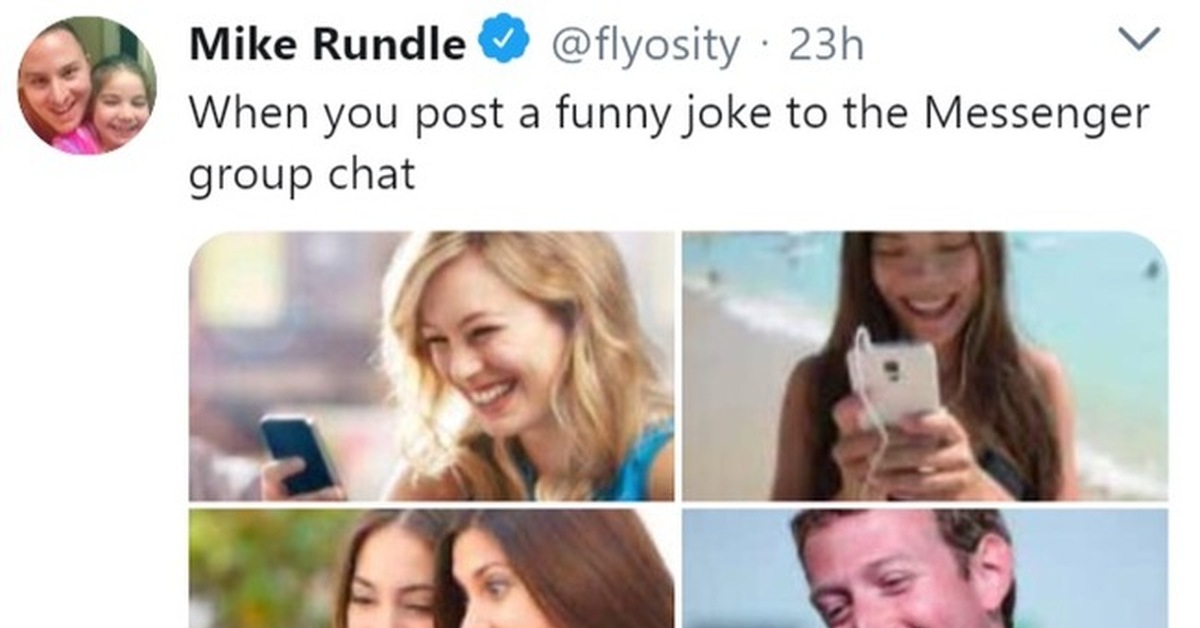Open the smiling man photo
1200x628 pixels.
[926, 568]
